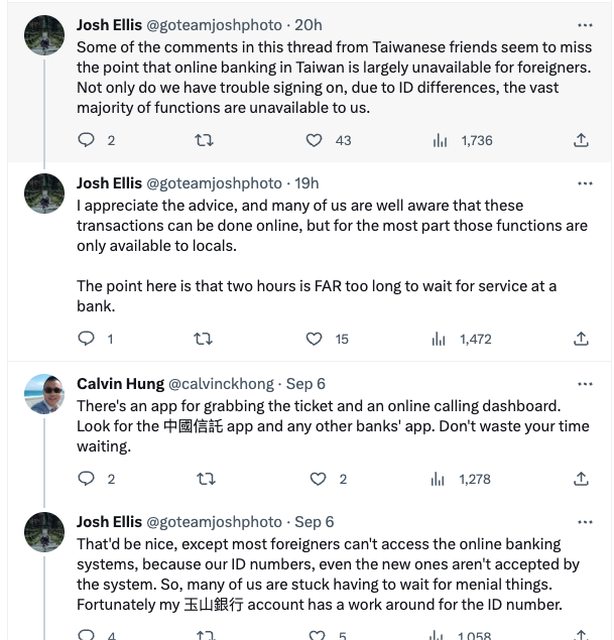Open more options on the 19h tweet

[x=585, y=183]
